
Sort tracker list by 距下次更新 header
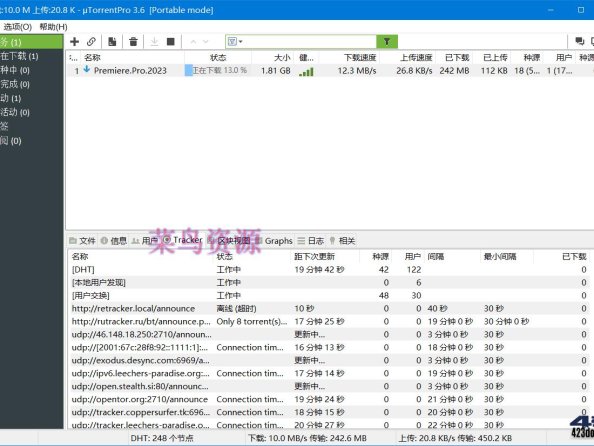[x=325, y=257]
